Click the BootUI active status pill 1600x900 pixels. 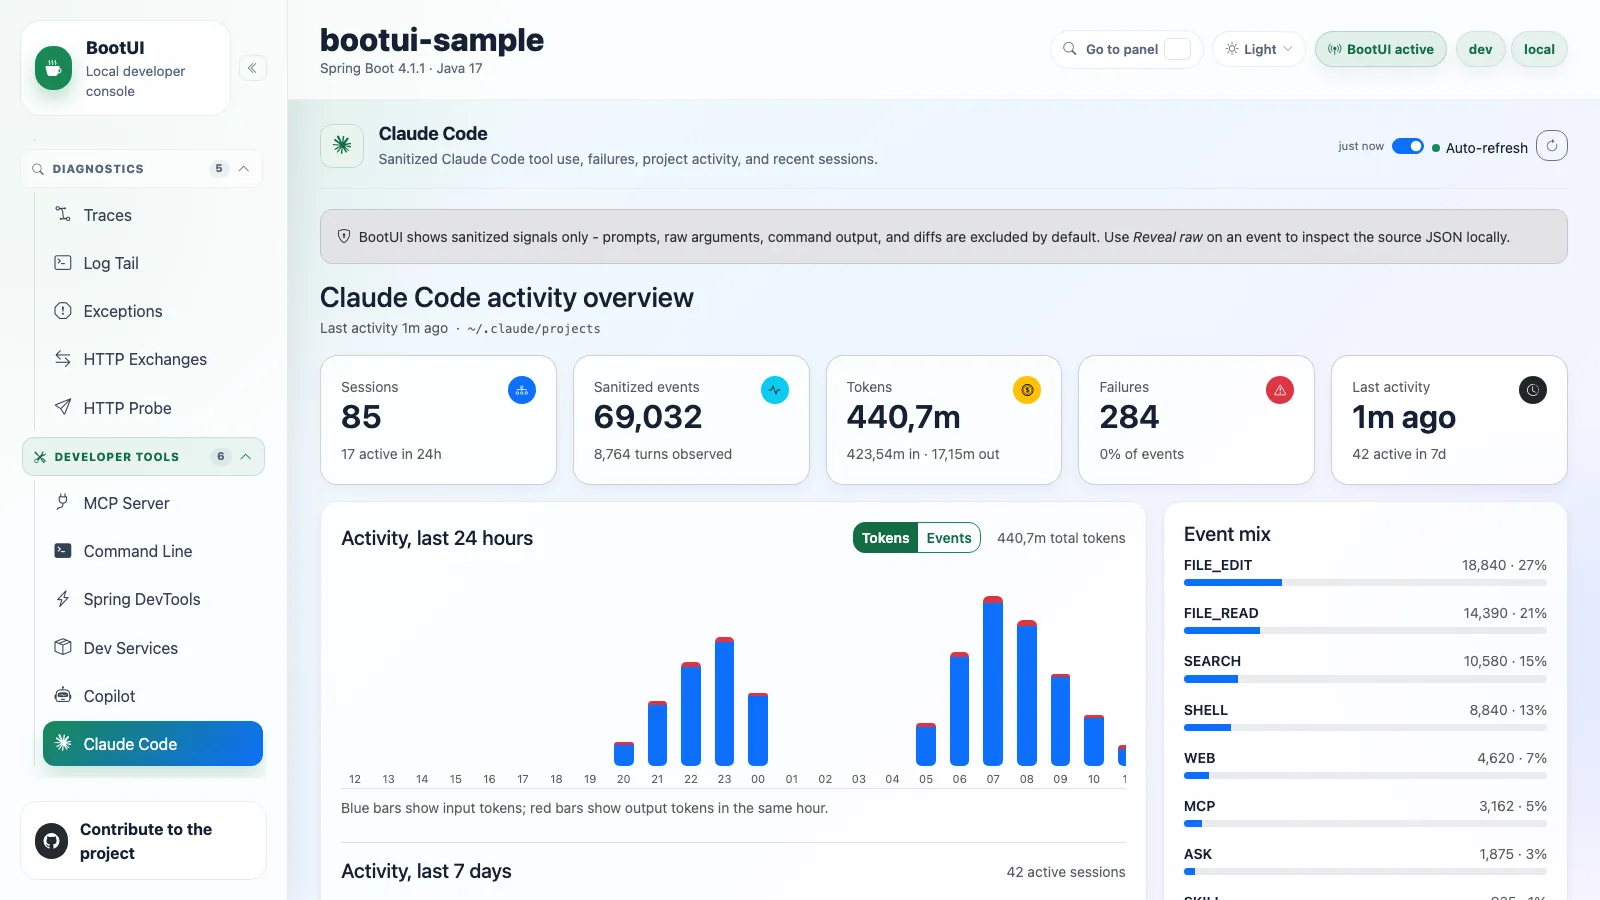click(x=1380, y=49)
